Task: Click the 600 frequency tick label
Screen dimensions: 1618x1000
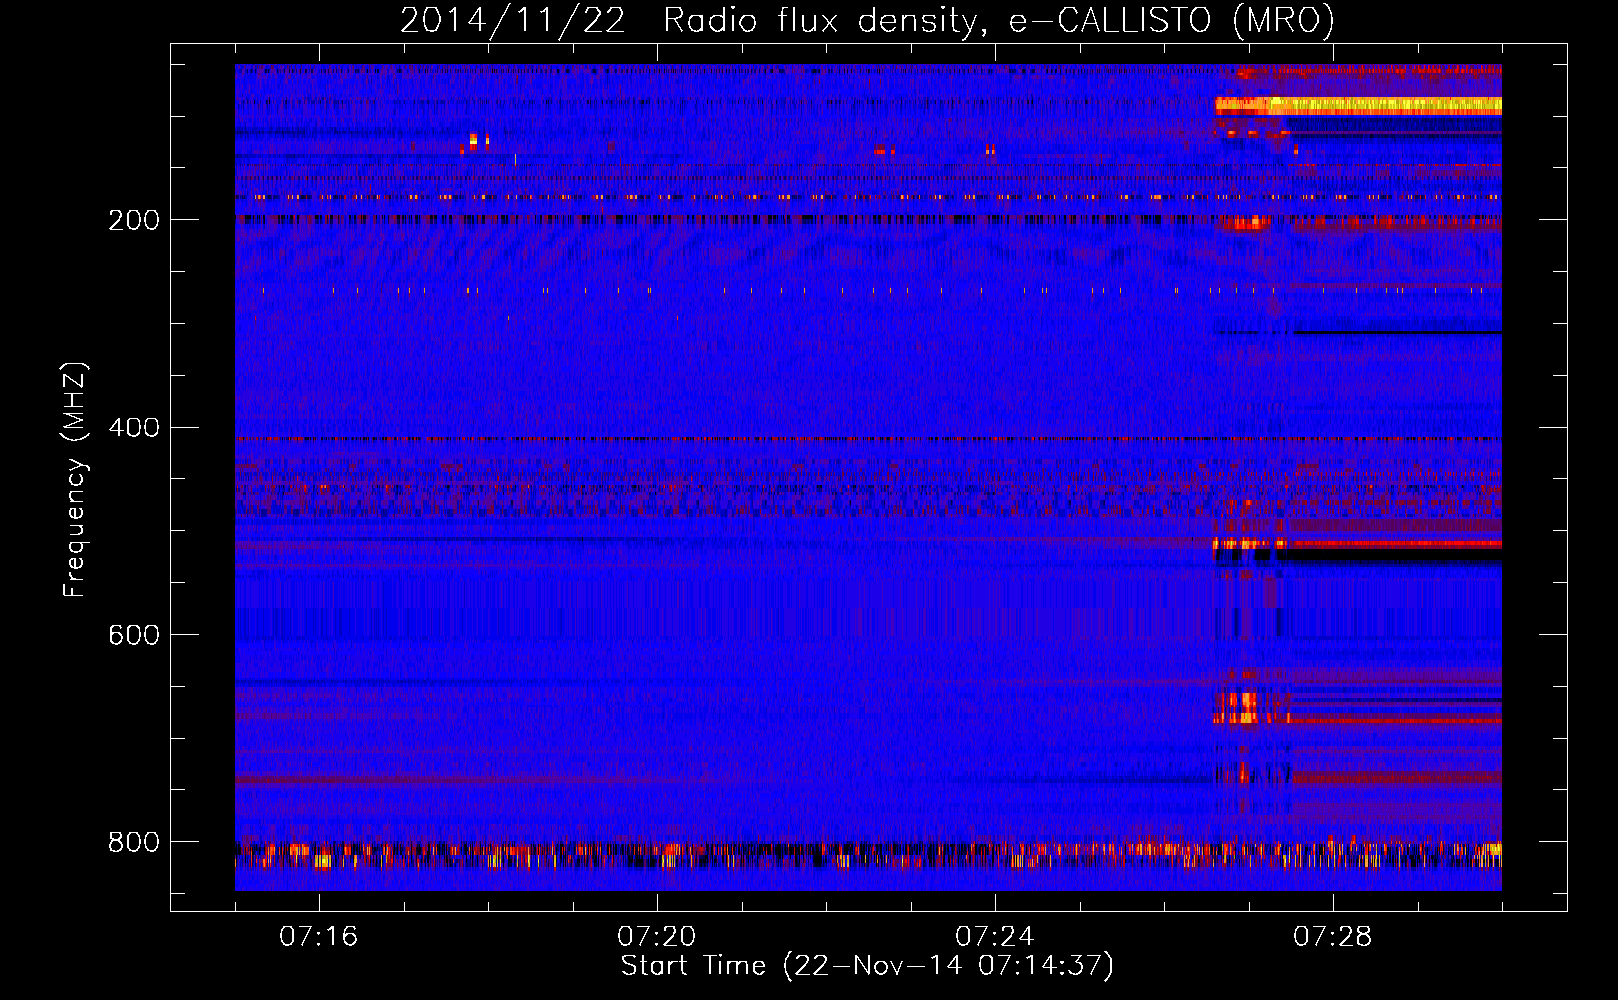Action: [134, 635]
